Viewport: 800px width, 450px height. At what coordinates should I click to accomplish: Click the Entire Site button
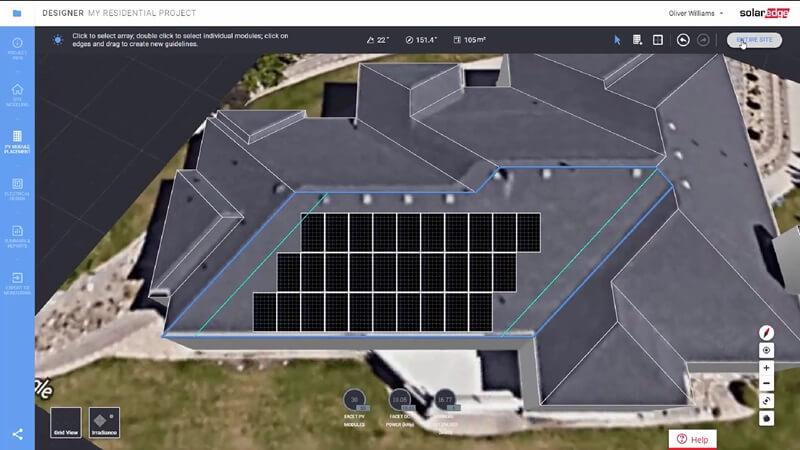(754, 40)
